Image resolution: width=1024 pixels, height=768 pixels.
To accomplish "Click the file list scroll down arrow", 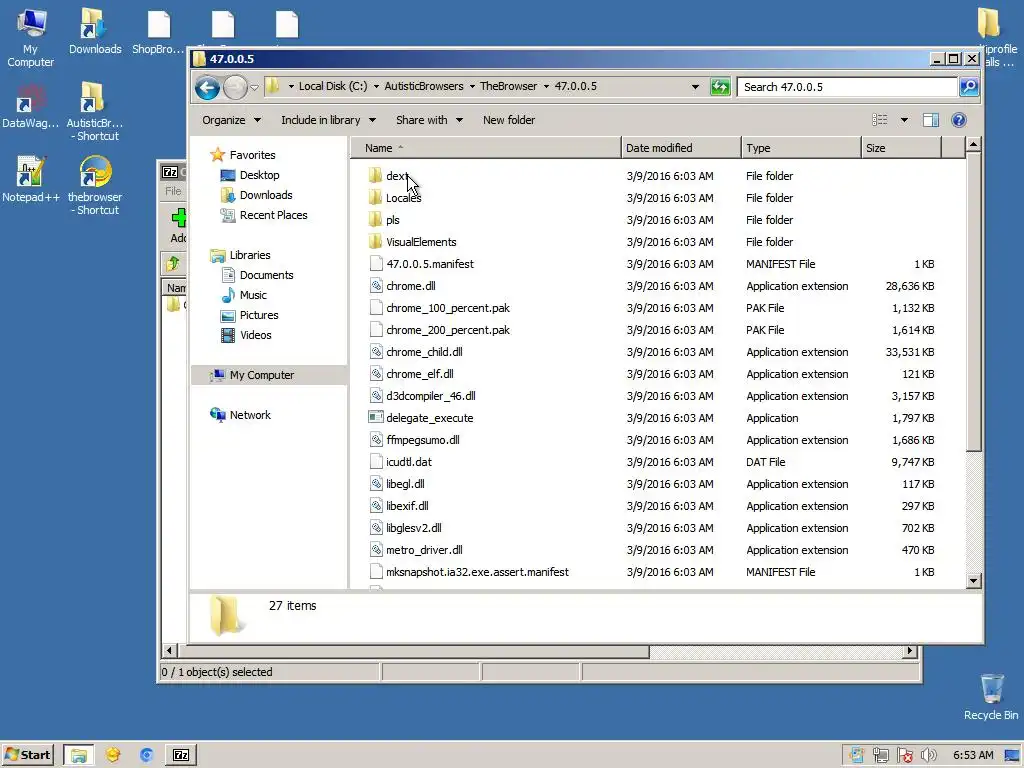I will (974, 581).
